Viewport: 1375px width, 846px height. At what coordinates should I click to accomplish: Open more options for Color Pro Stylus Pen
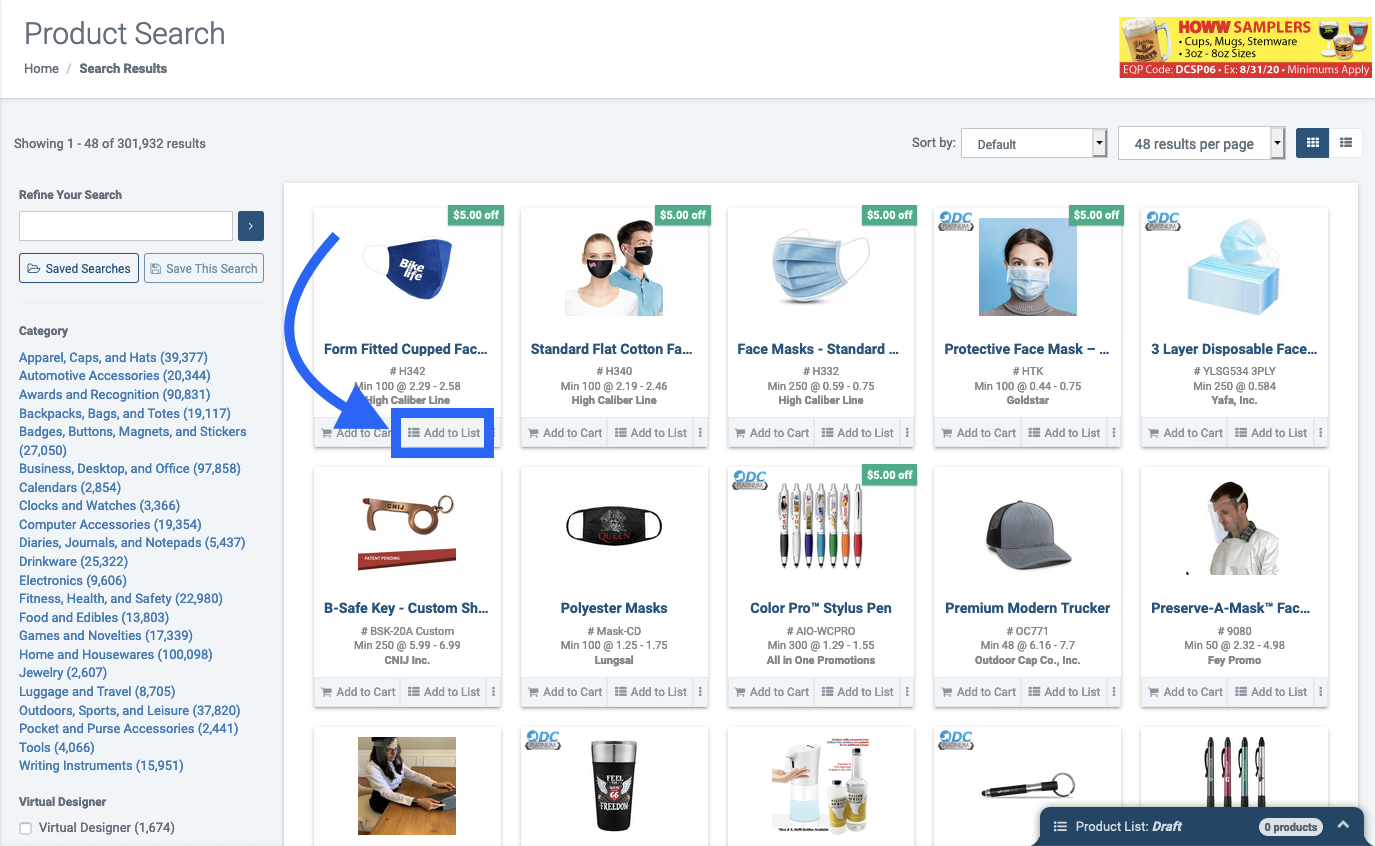(x=907, y=692)
